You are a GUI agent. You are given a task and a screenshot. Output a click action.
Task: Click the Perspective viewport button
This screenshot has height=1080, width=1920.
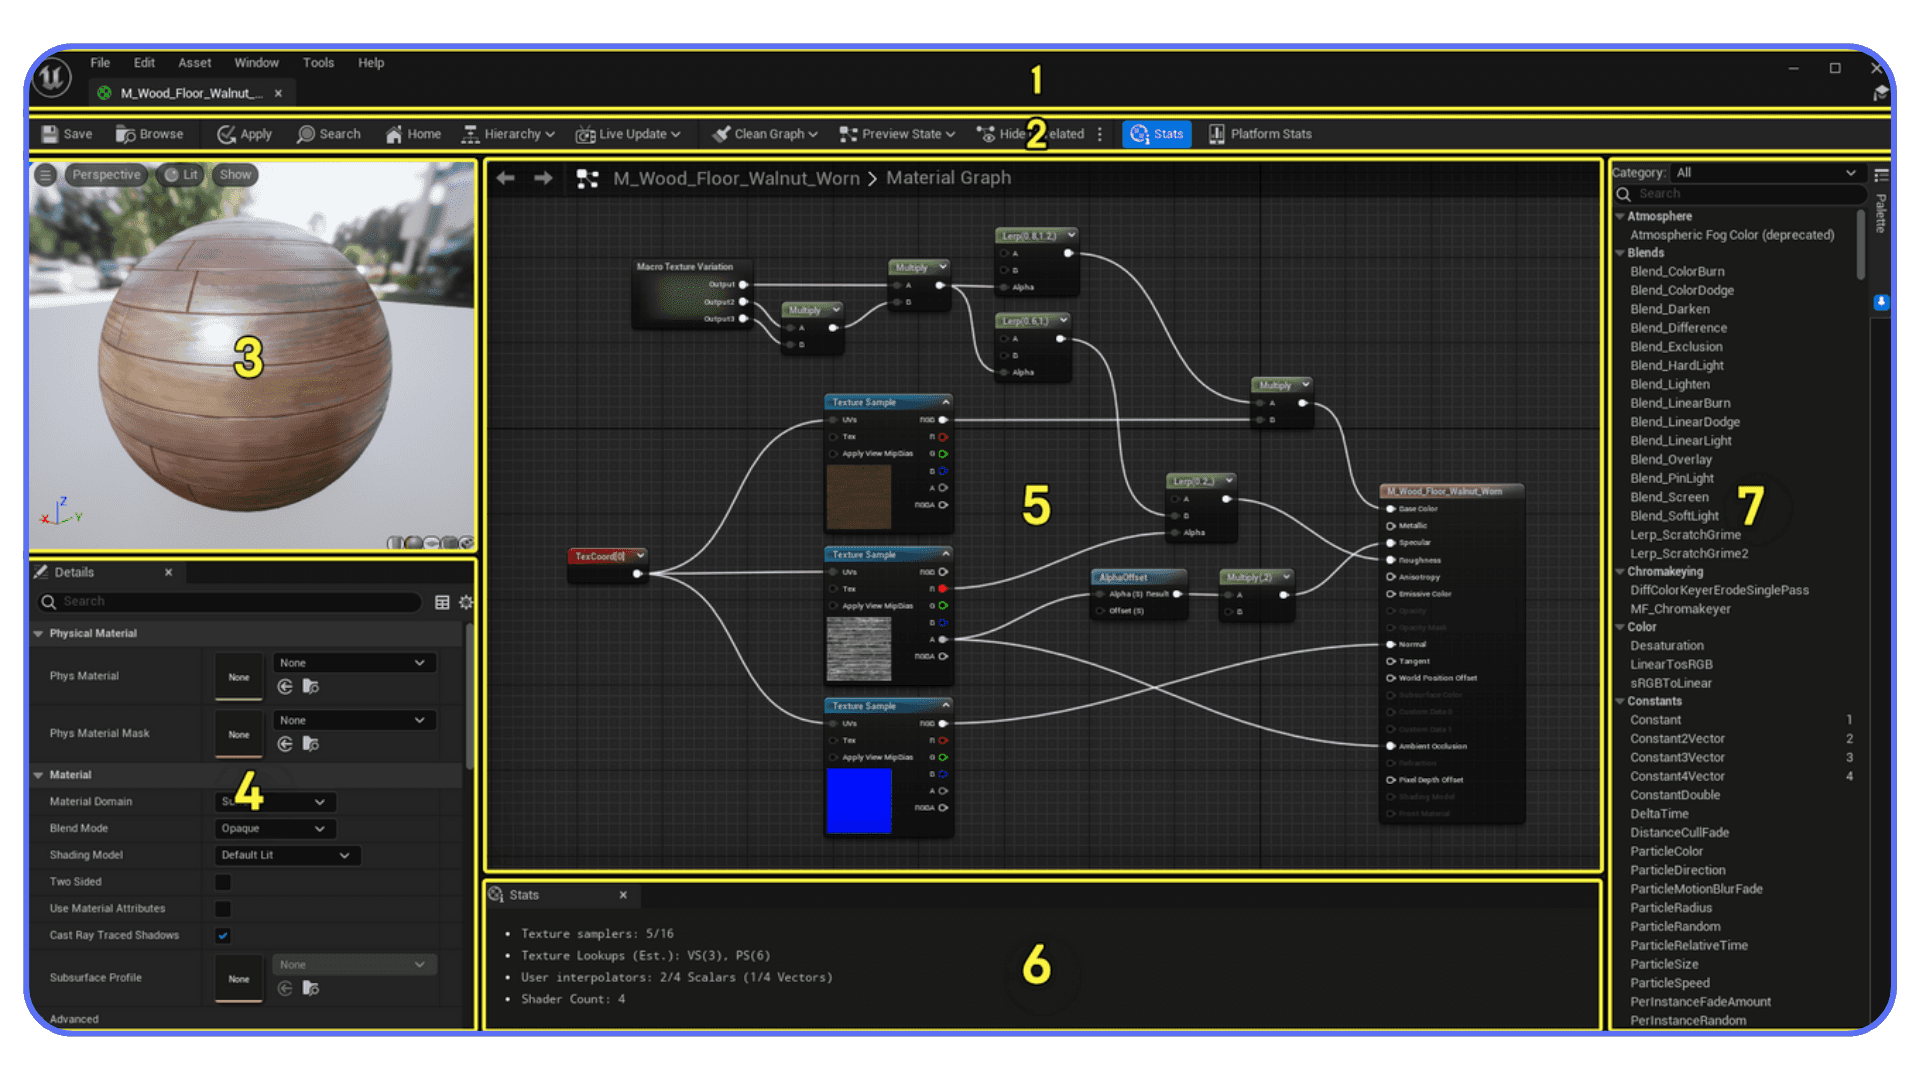[106, 175]
